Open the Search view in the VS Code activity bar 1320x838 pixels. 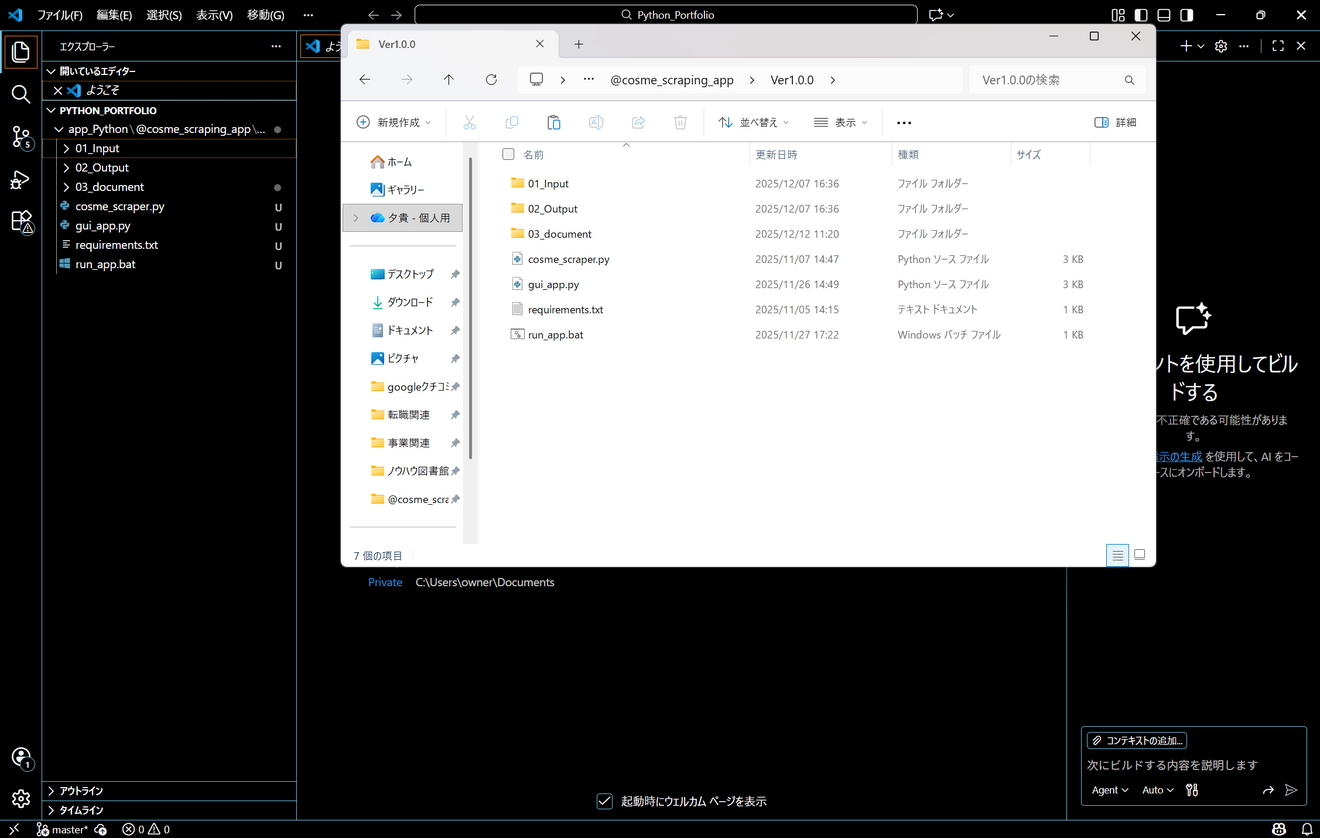[x=20, y=95]
